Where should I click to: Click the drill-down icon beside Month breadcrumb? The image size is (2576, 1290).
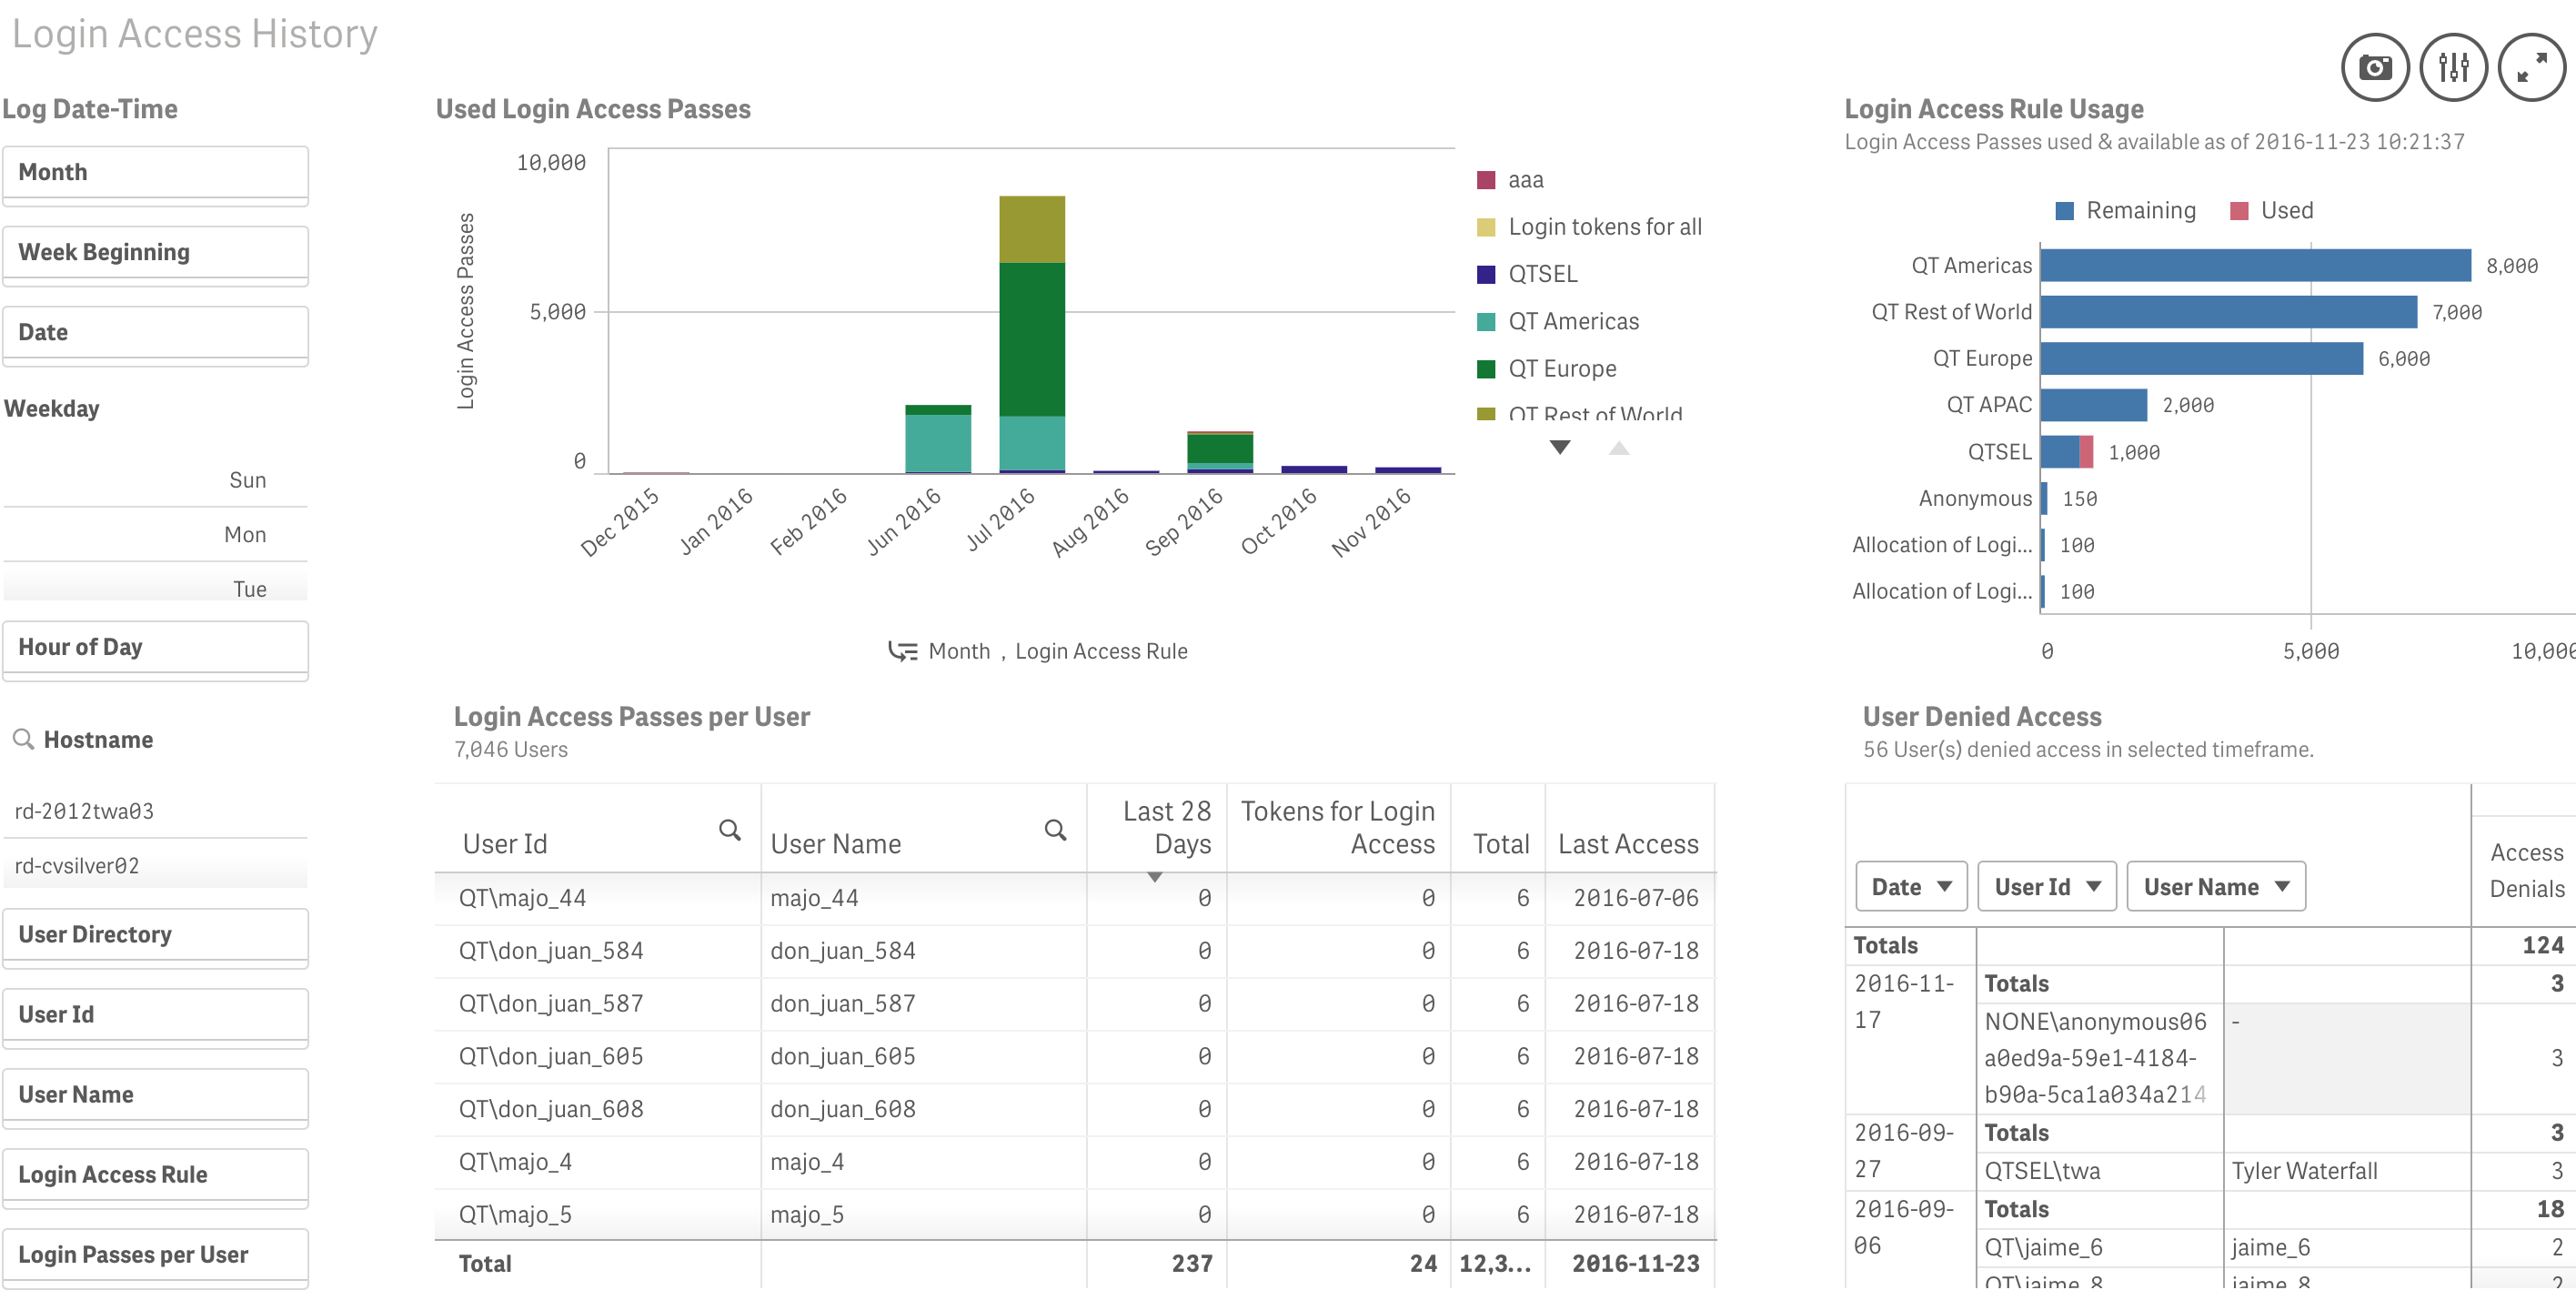[x=902, y=651]
